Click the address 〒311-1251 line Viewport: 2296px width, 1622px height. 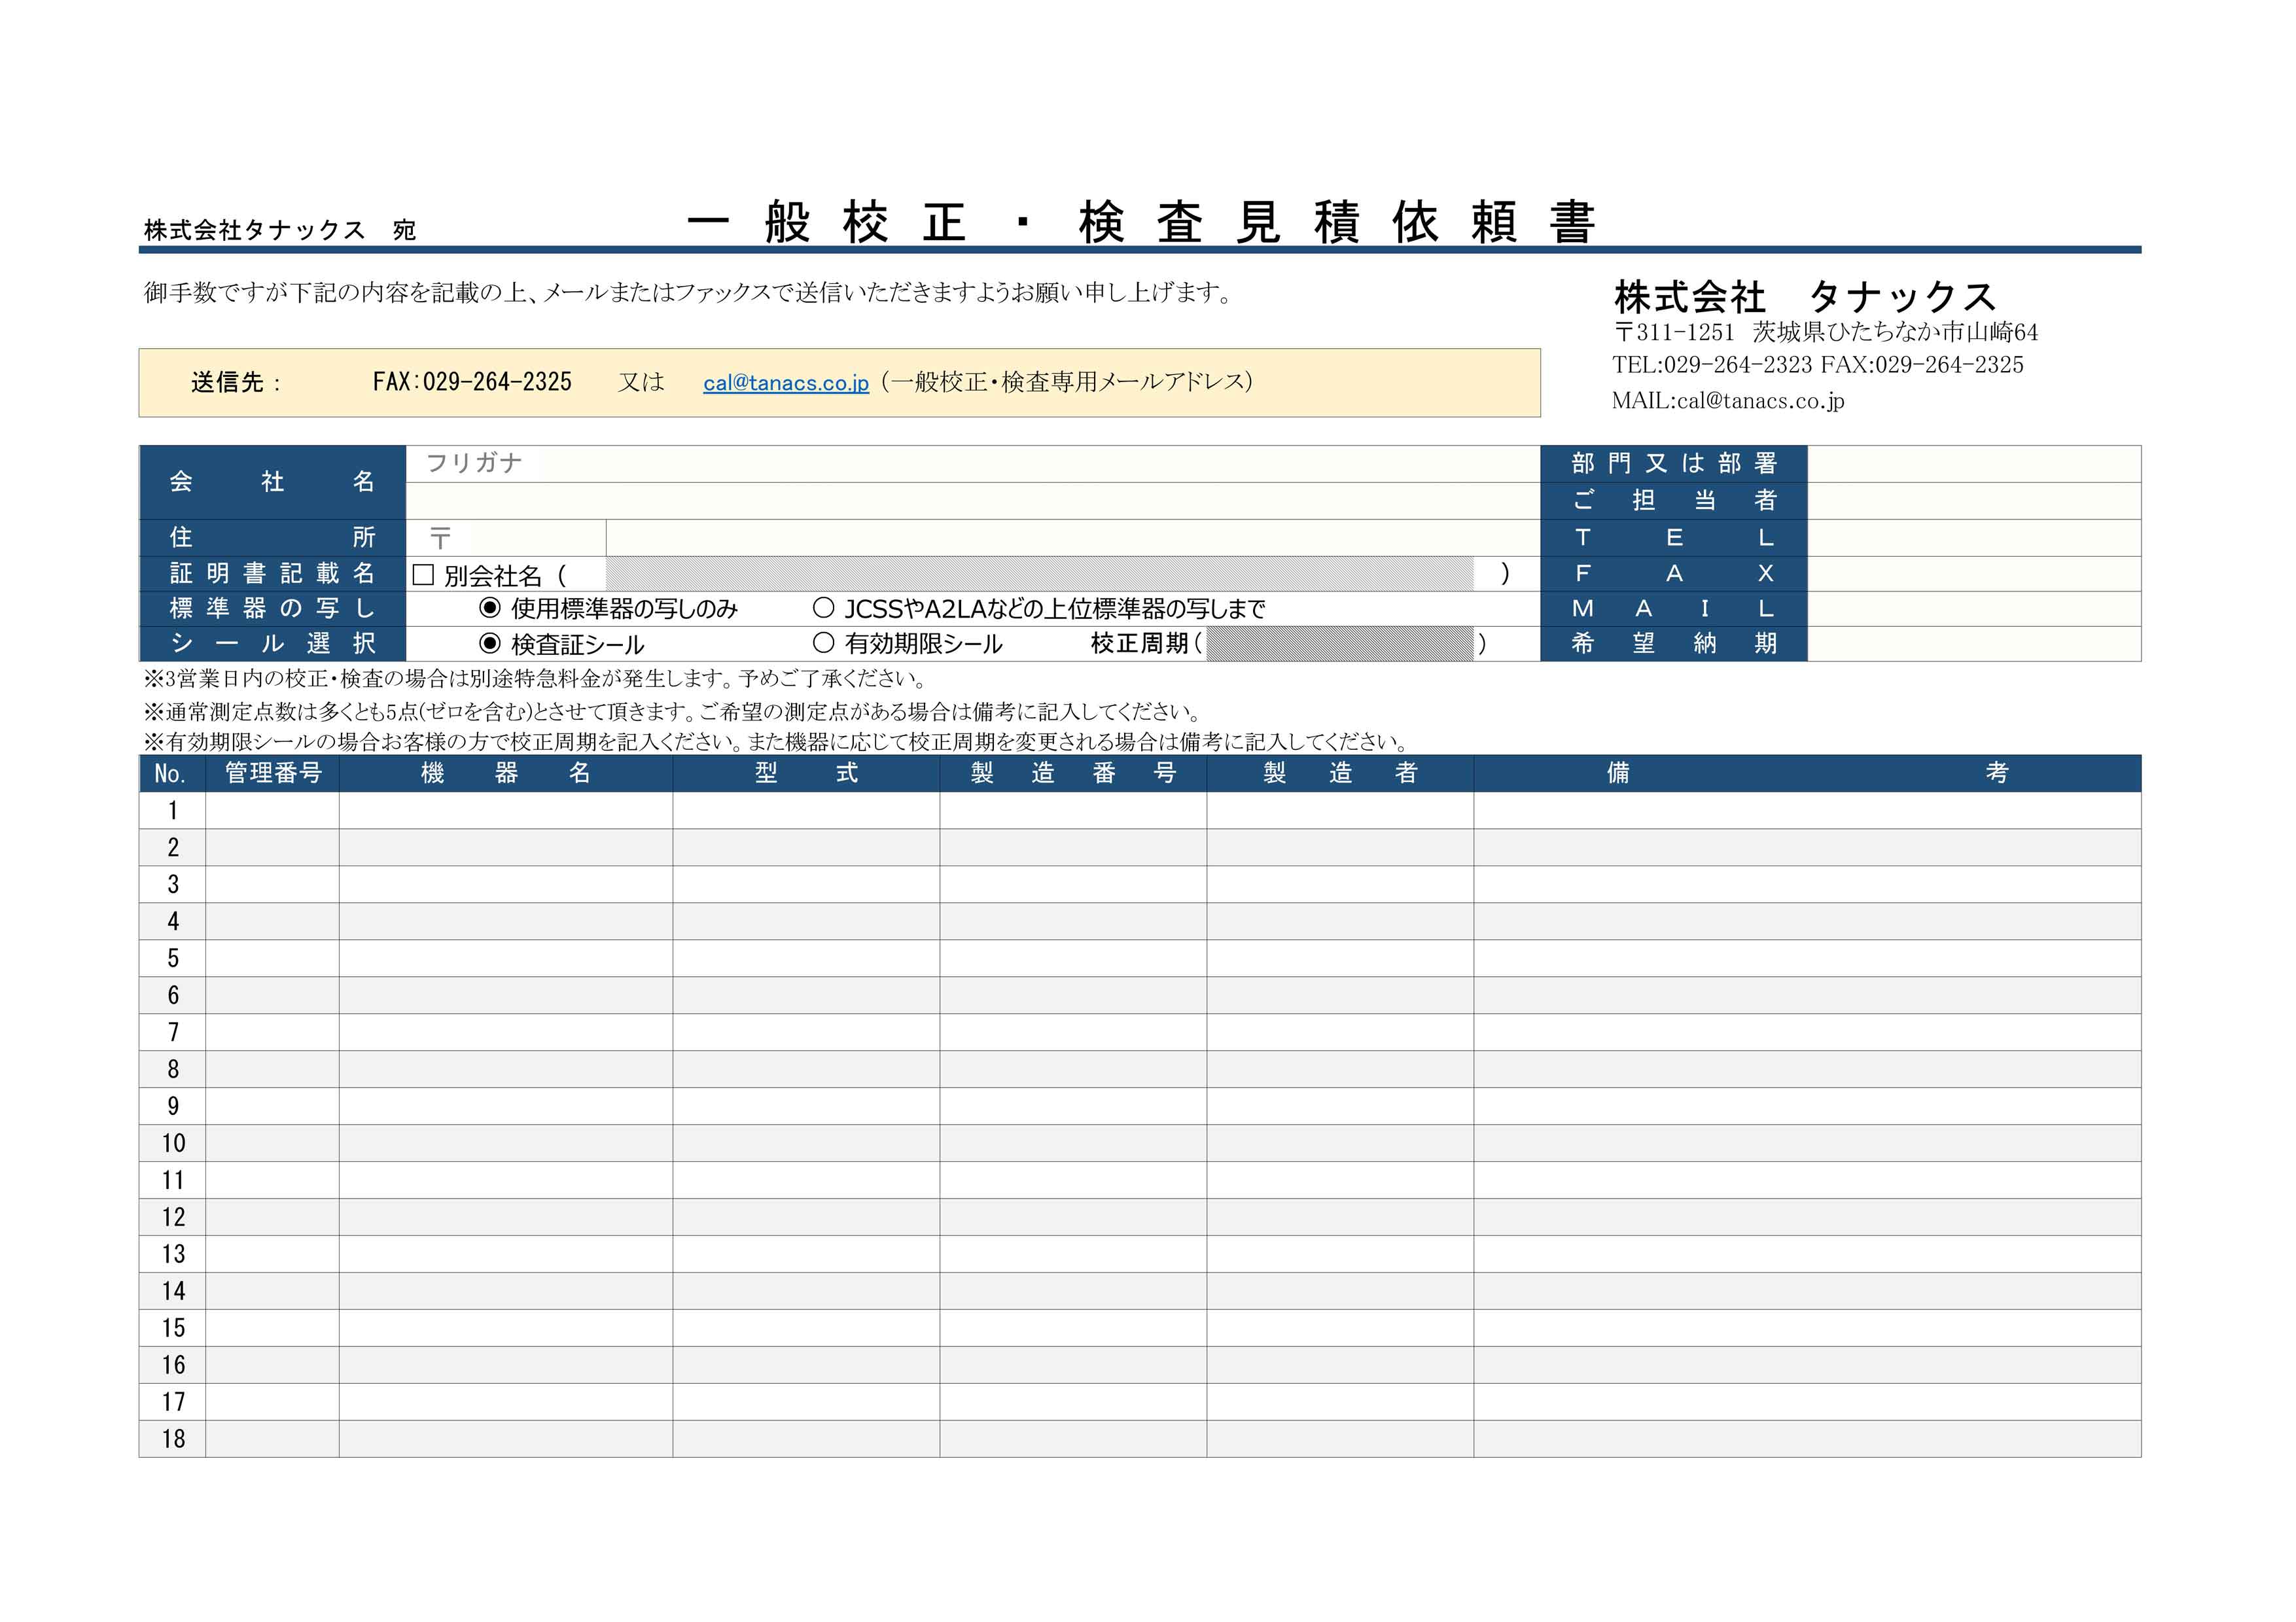point(1826,332)
